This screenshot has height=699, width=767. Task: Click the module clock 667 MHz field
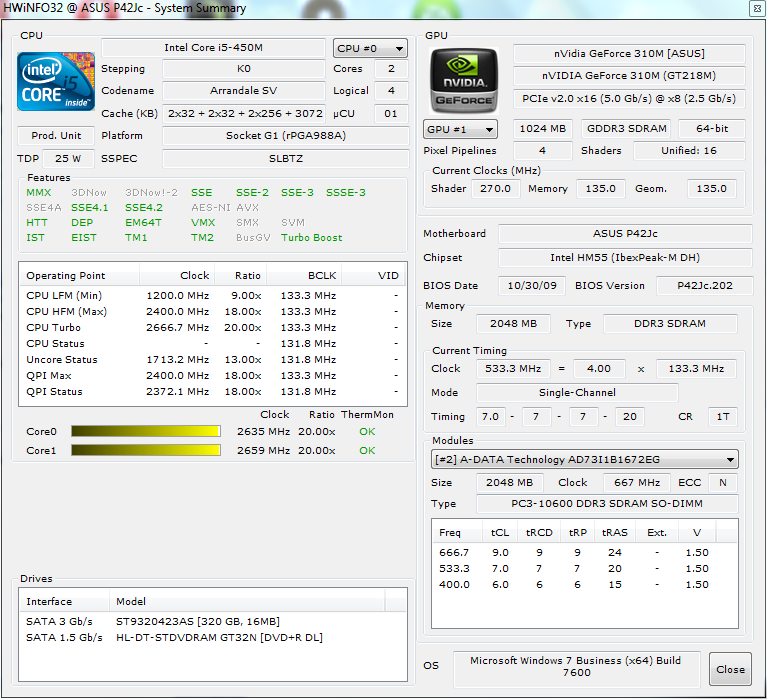point(637,483)
